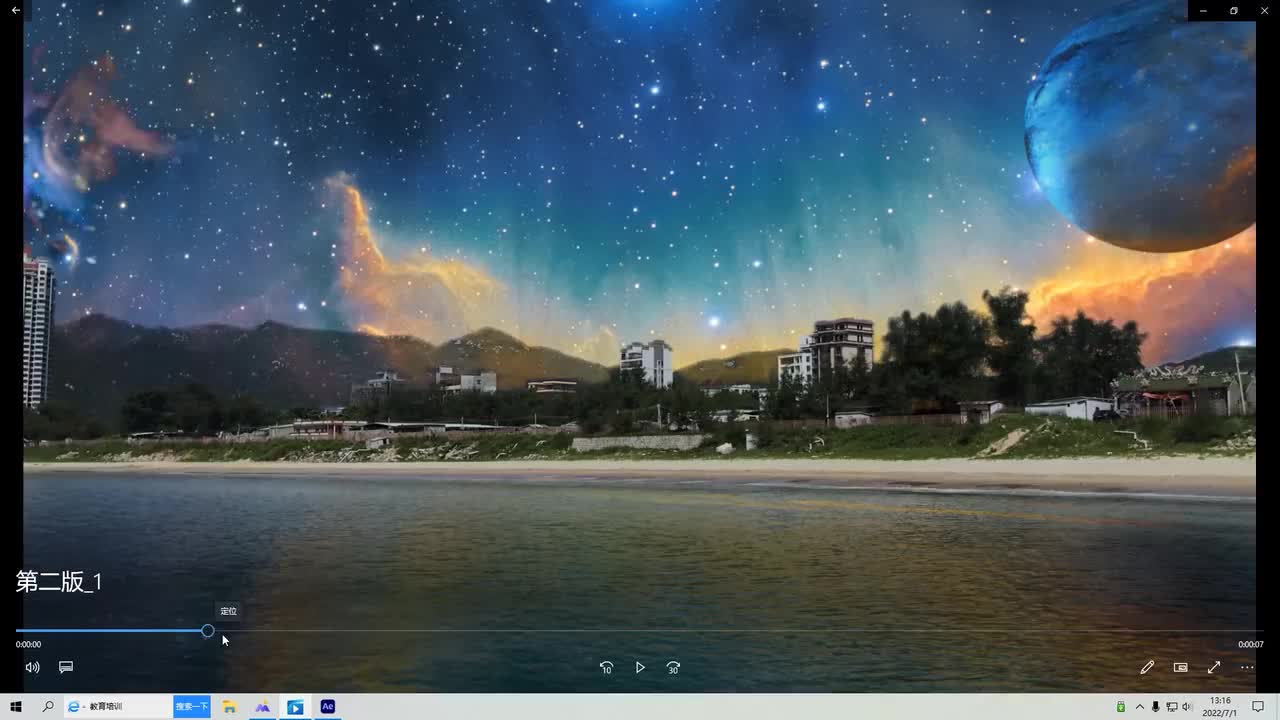The image size is (1280, 720).
Task: Close the video player window
Action: click(1264, 10)
